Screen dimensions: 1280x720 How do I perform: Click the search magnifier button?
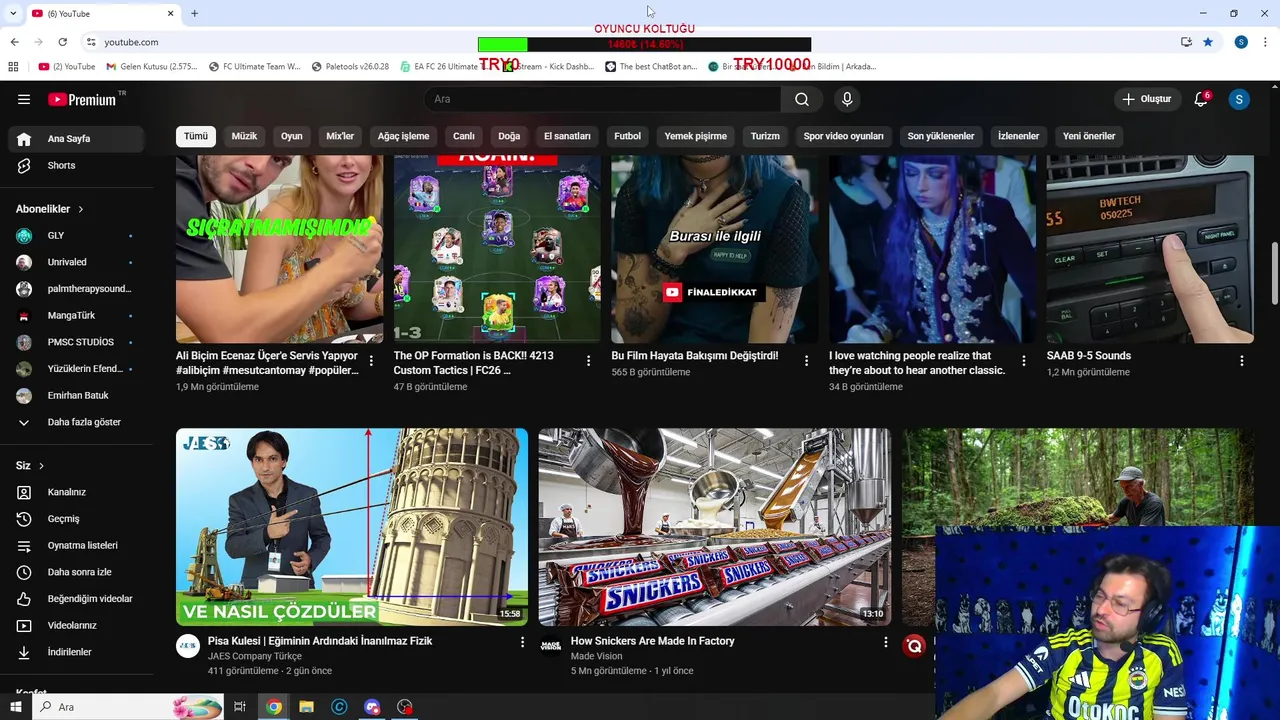point(802,99)
